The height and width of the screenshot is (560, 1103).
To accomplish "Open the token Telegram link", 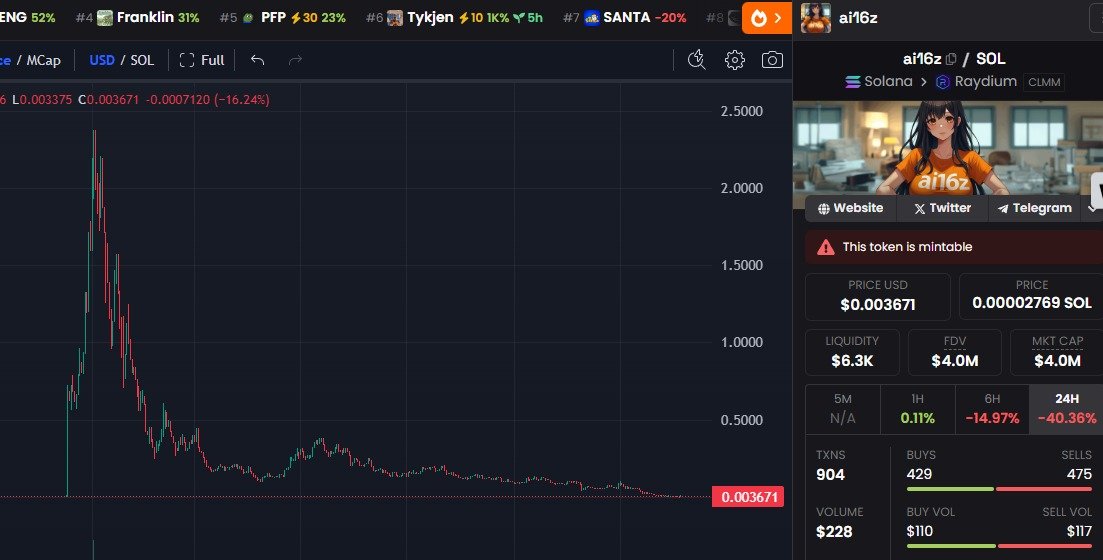I will [1034, 208].
